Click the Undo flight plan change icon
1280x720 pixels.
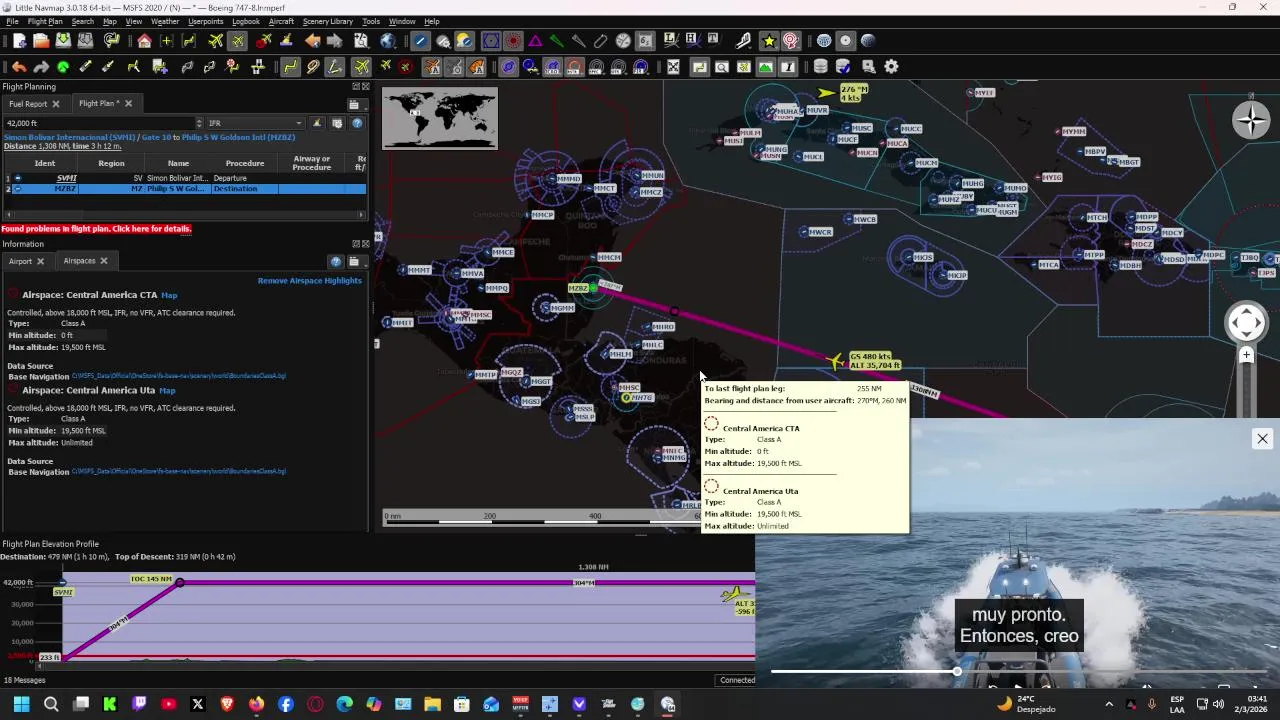pos(19,67)
